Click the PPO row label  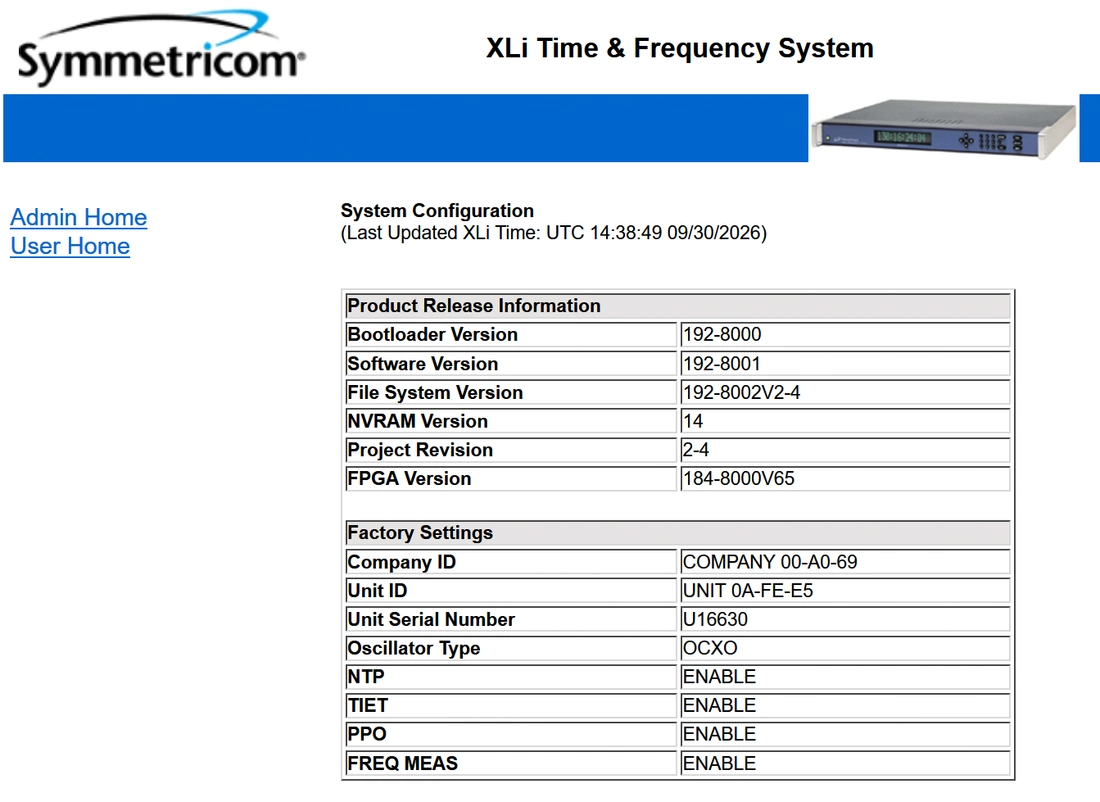[367, 734]
